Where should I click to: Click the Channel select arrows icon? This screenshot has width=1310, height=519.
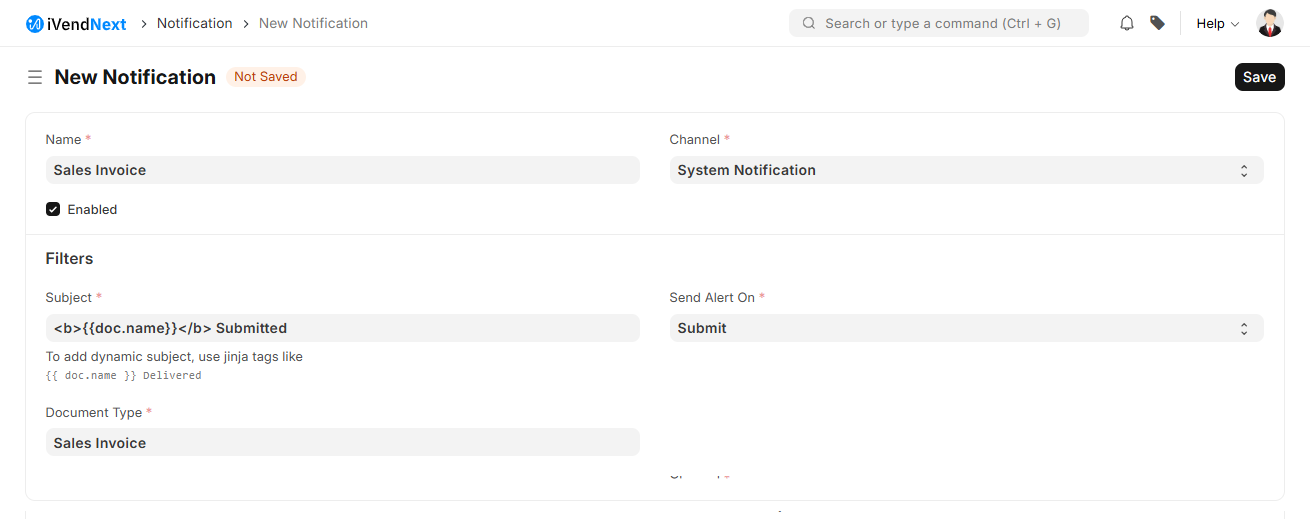(x=1244, y=171)
